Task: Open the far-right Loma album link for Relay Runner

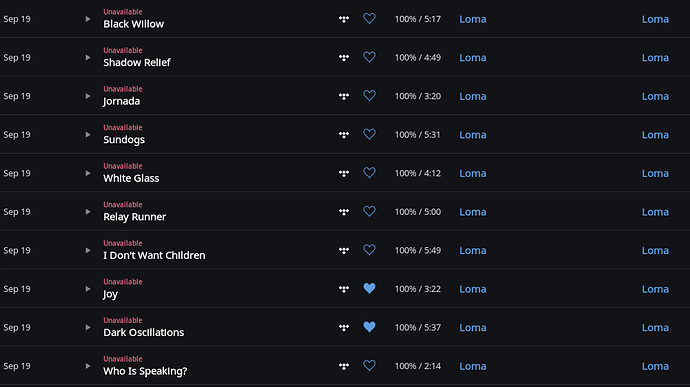Action: (655, 212)
